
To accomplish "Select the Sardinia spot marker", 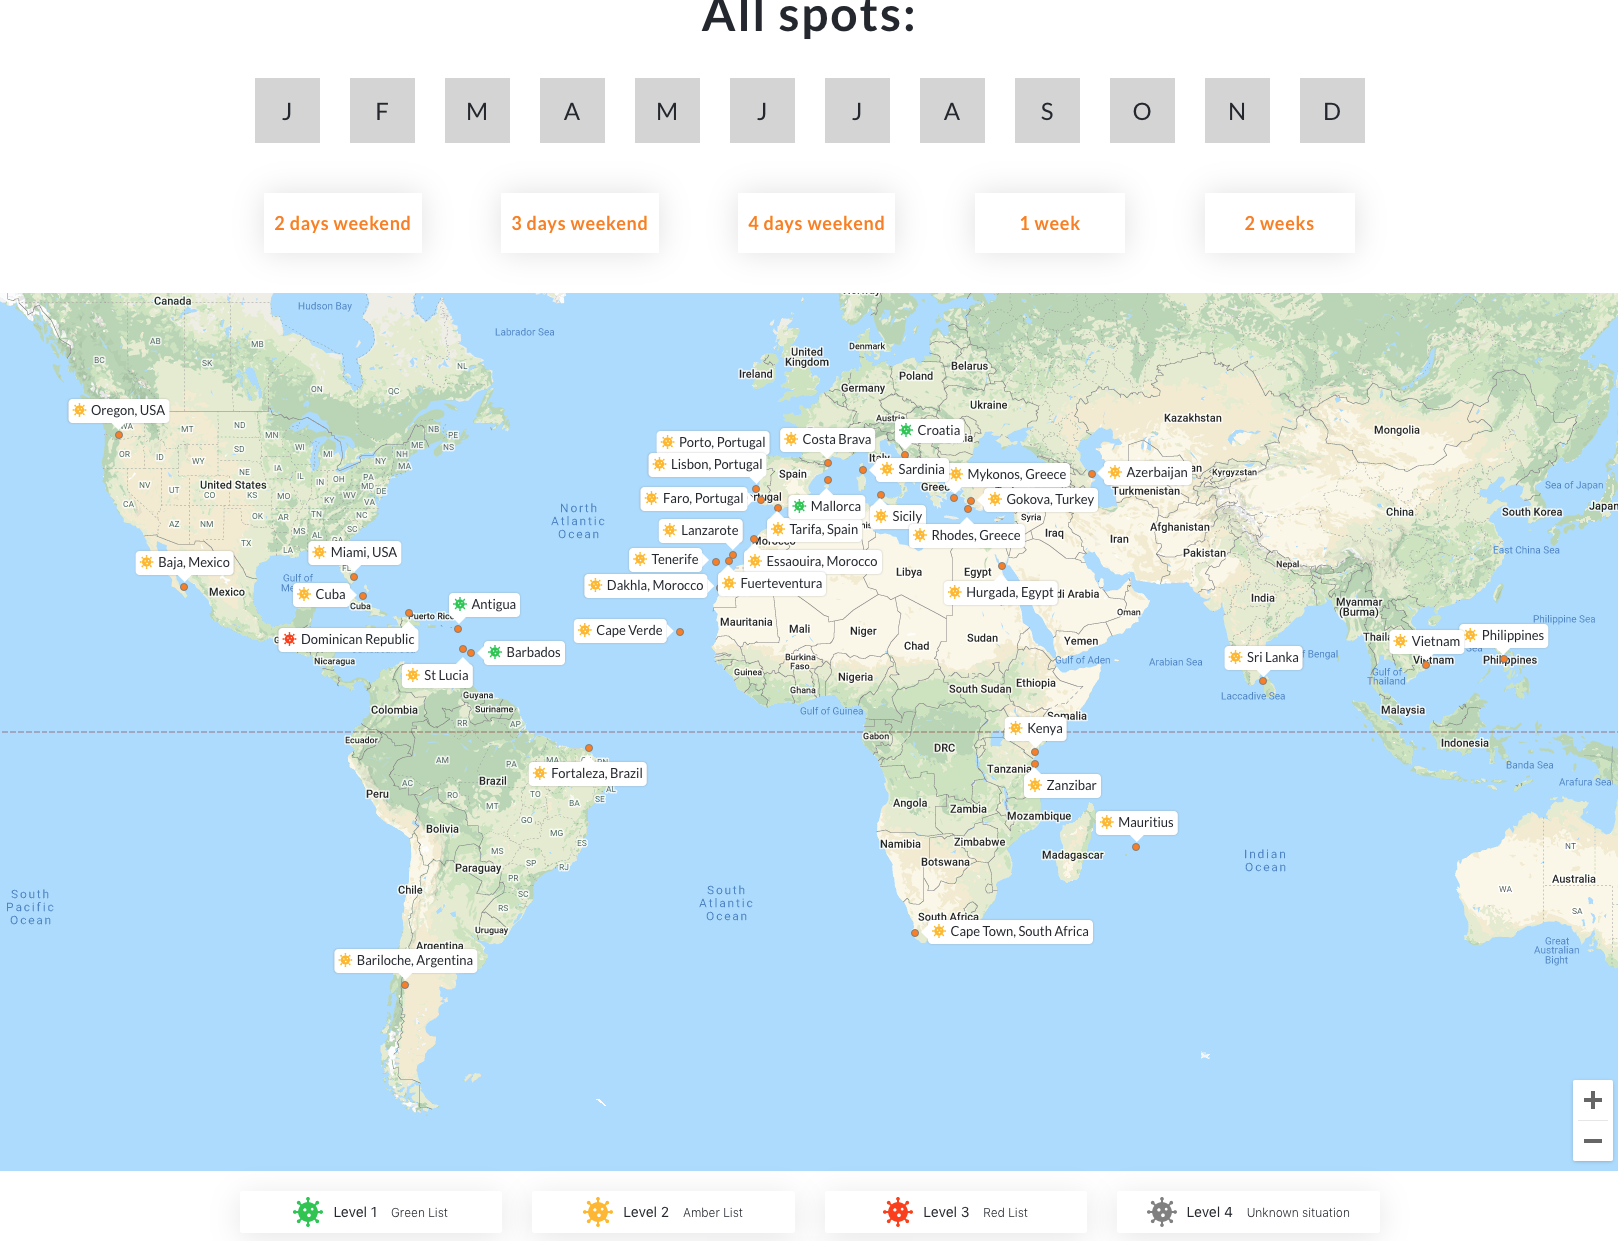I will tap(912, 469).
